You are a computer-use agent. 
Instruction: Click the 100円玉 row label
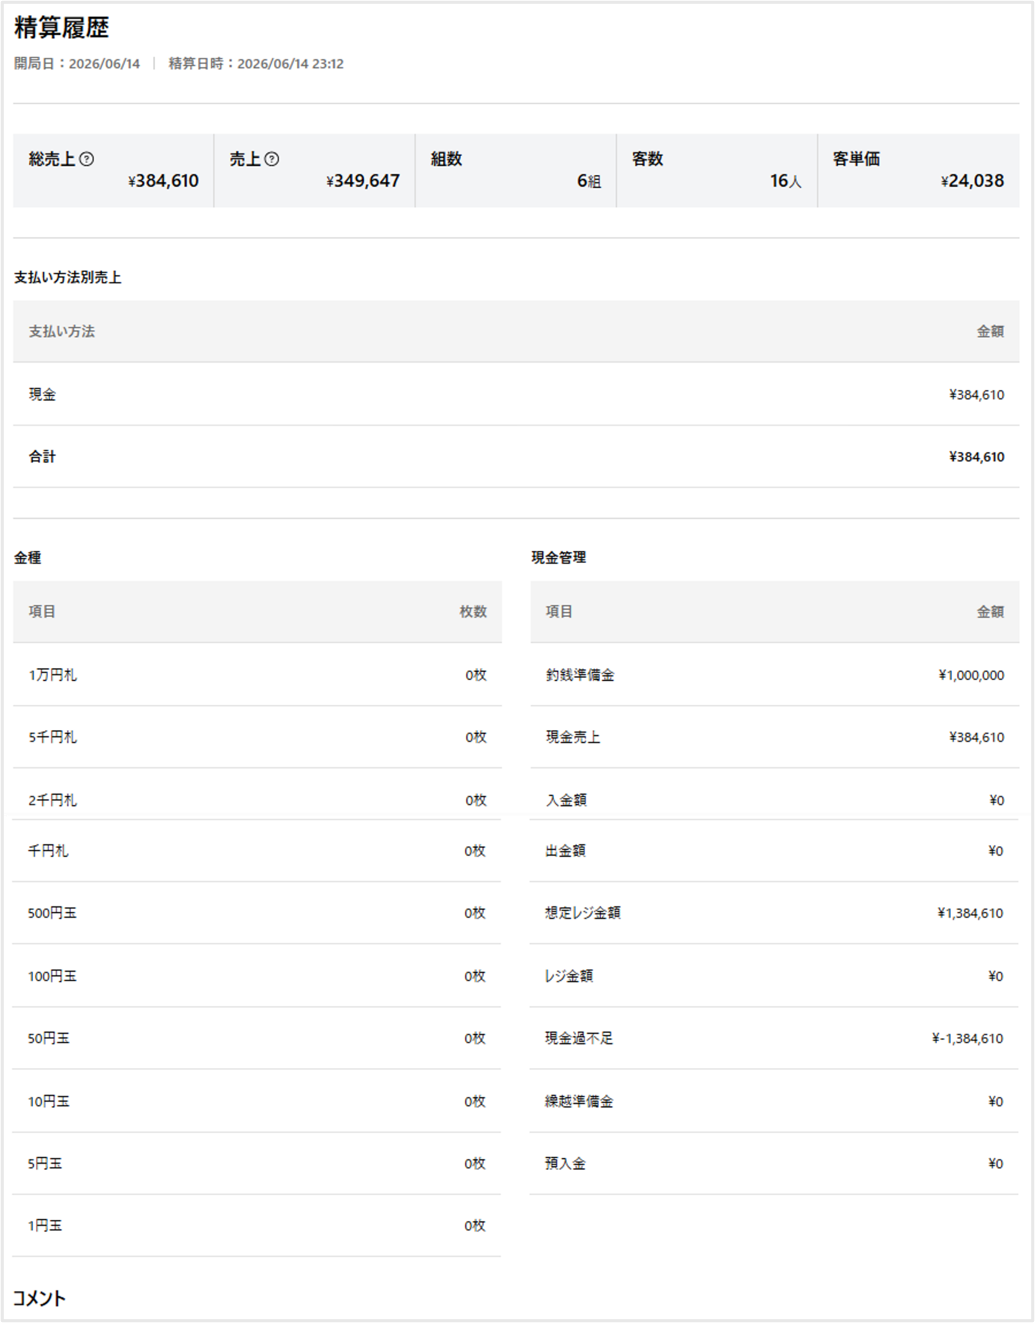(x=52, y=976)
